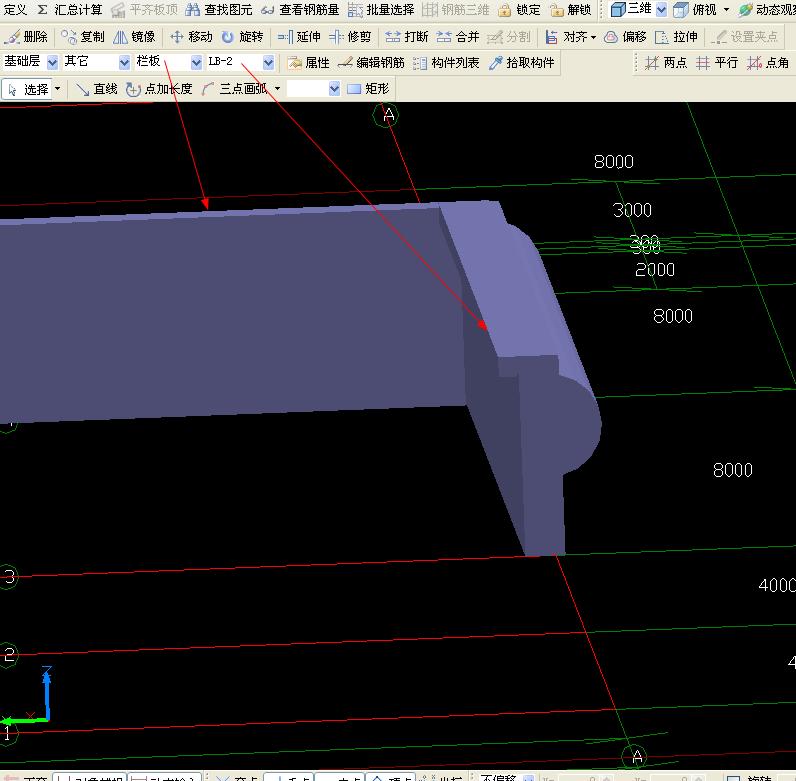796x781 pixels.
Task: Click the greyed 分割 split tool
Action: point(509,37)
